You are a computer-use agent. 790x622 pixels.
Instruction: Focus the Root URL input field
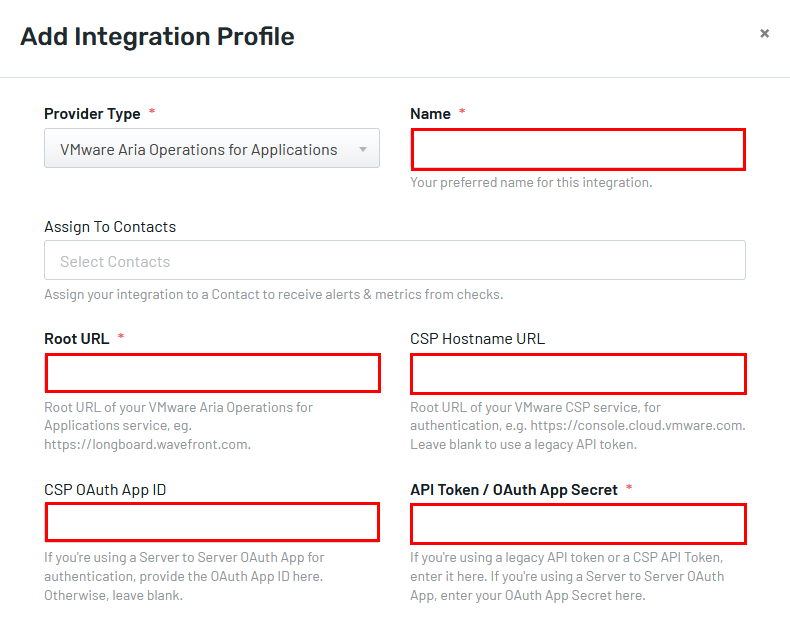[212, 373]
